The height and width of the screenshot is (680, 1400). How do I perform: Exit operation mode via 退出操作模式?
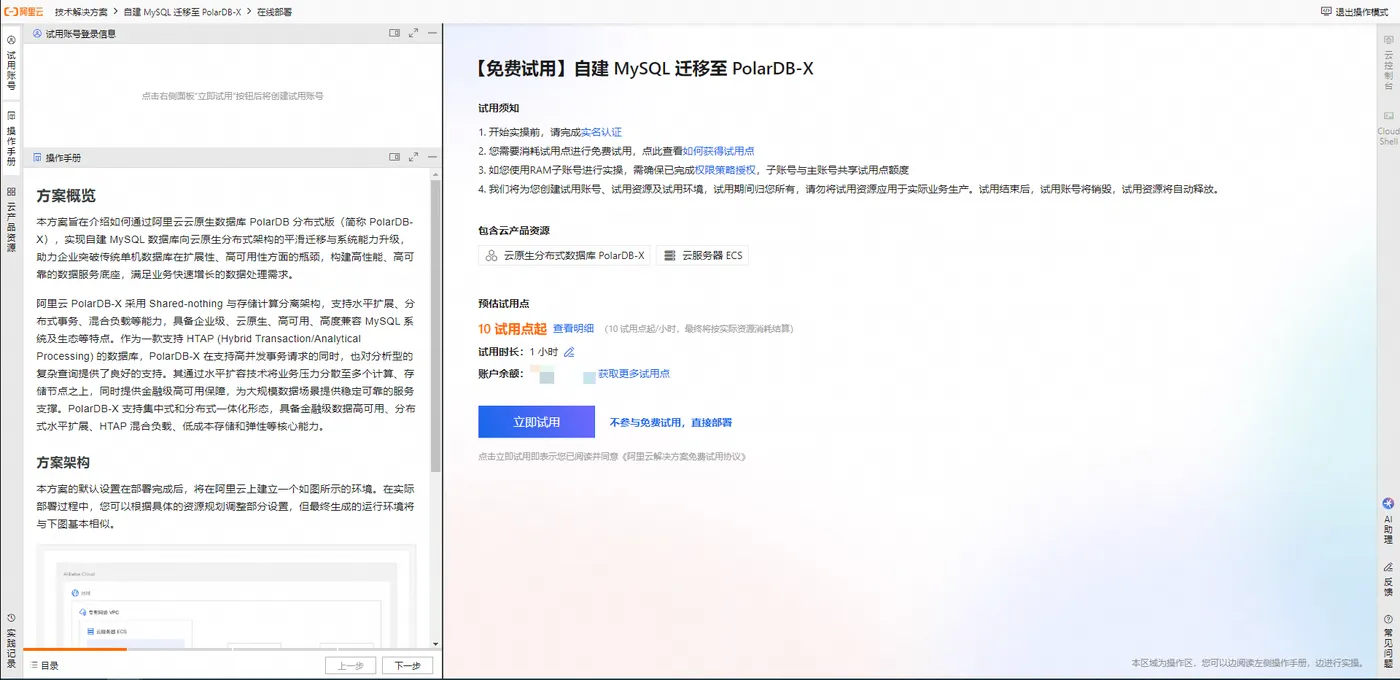pos(1353,11)
